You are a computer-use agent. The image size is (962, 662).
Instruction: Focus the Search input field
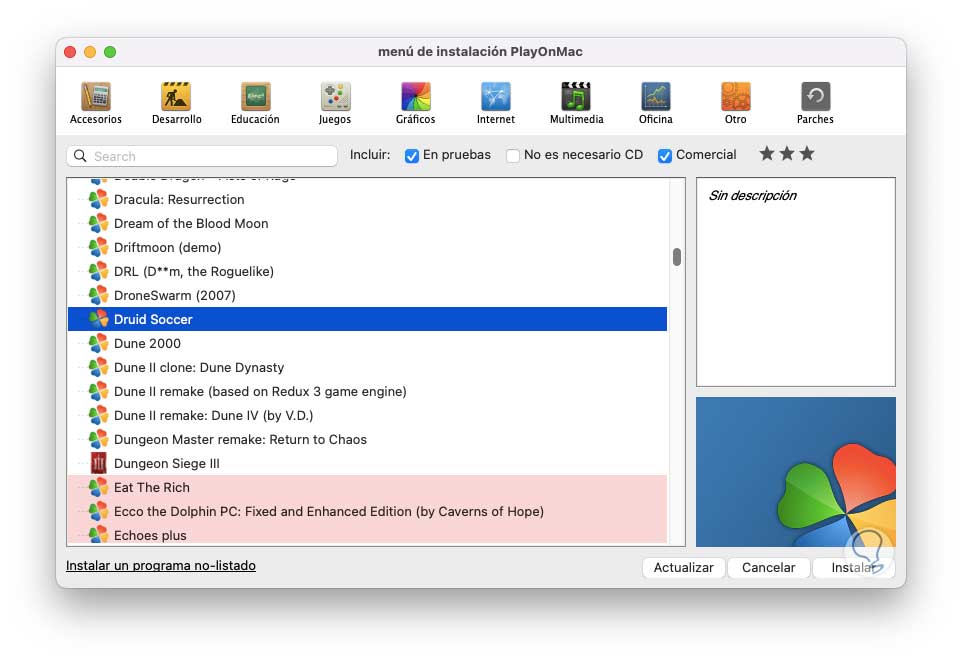coord(202,156)
